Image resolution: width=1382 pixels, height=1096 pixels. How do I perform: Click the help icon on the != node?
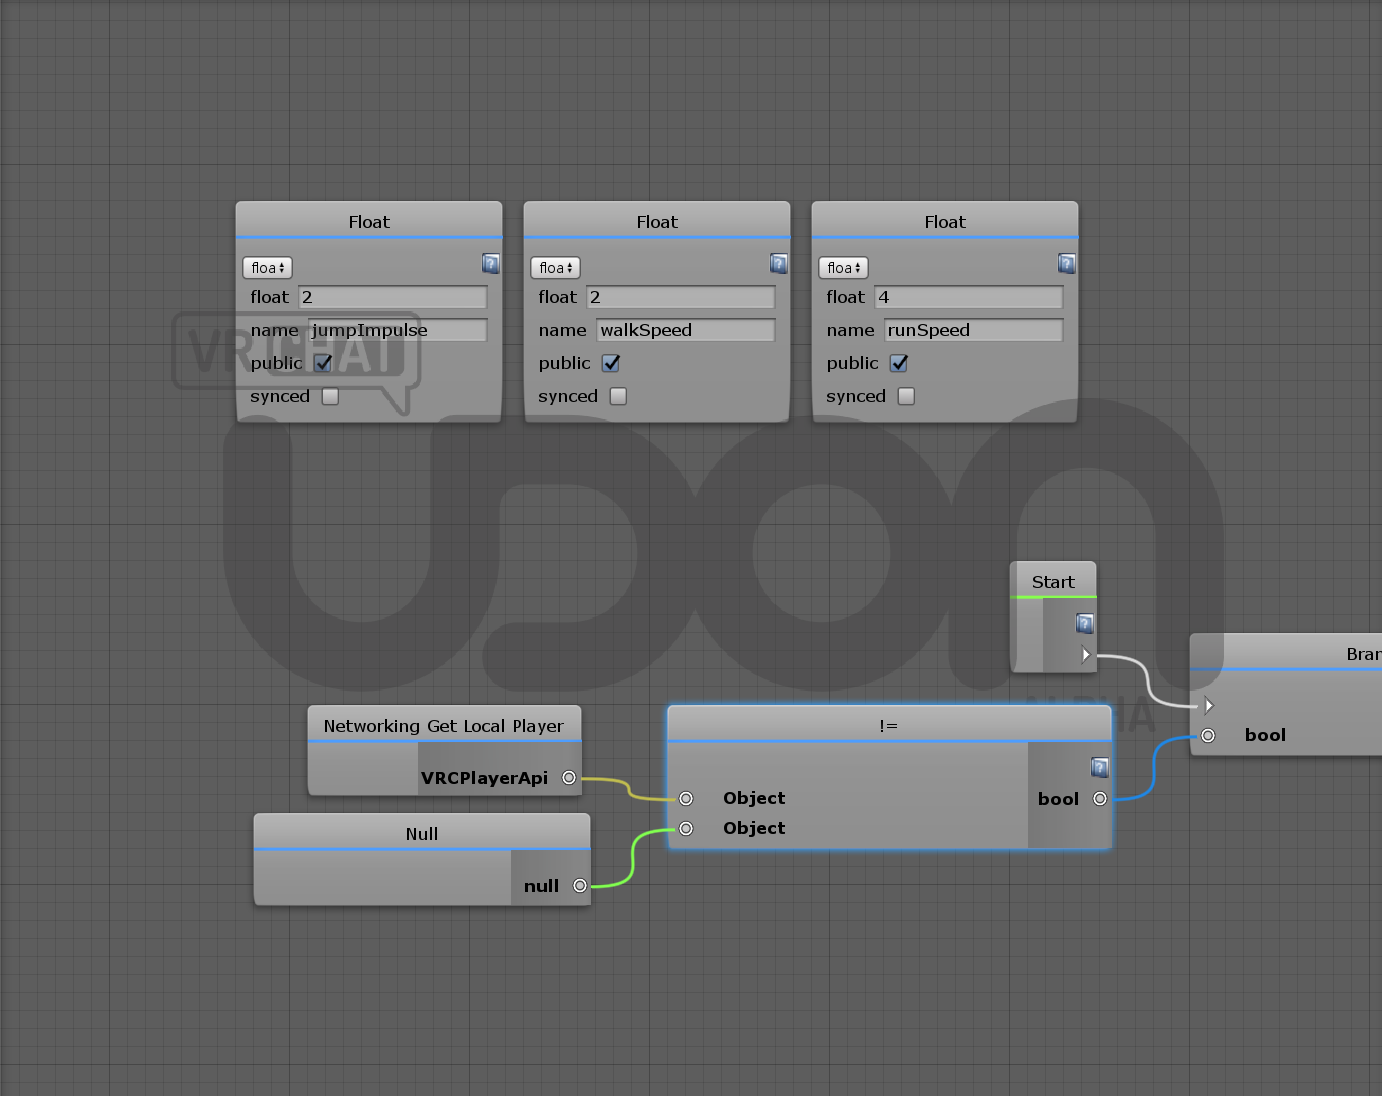click(1099, 768)
